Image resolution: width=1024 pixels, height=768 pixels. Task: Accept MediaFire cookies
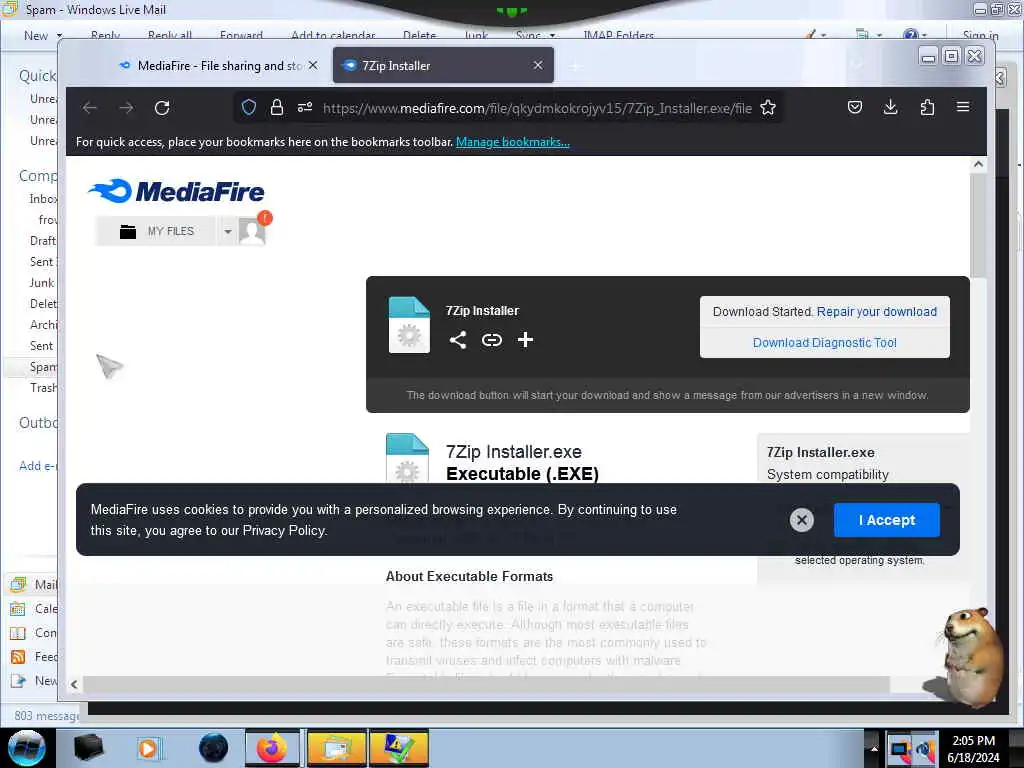tap(886, 520)
